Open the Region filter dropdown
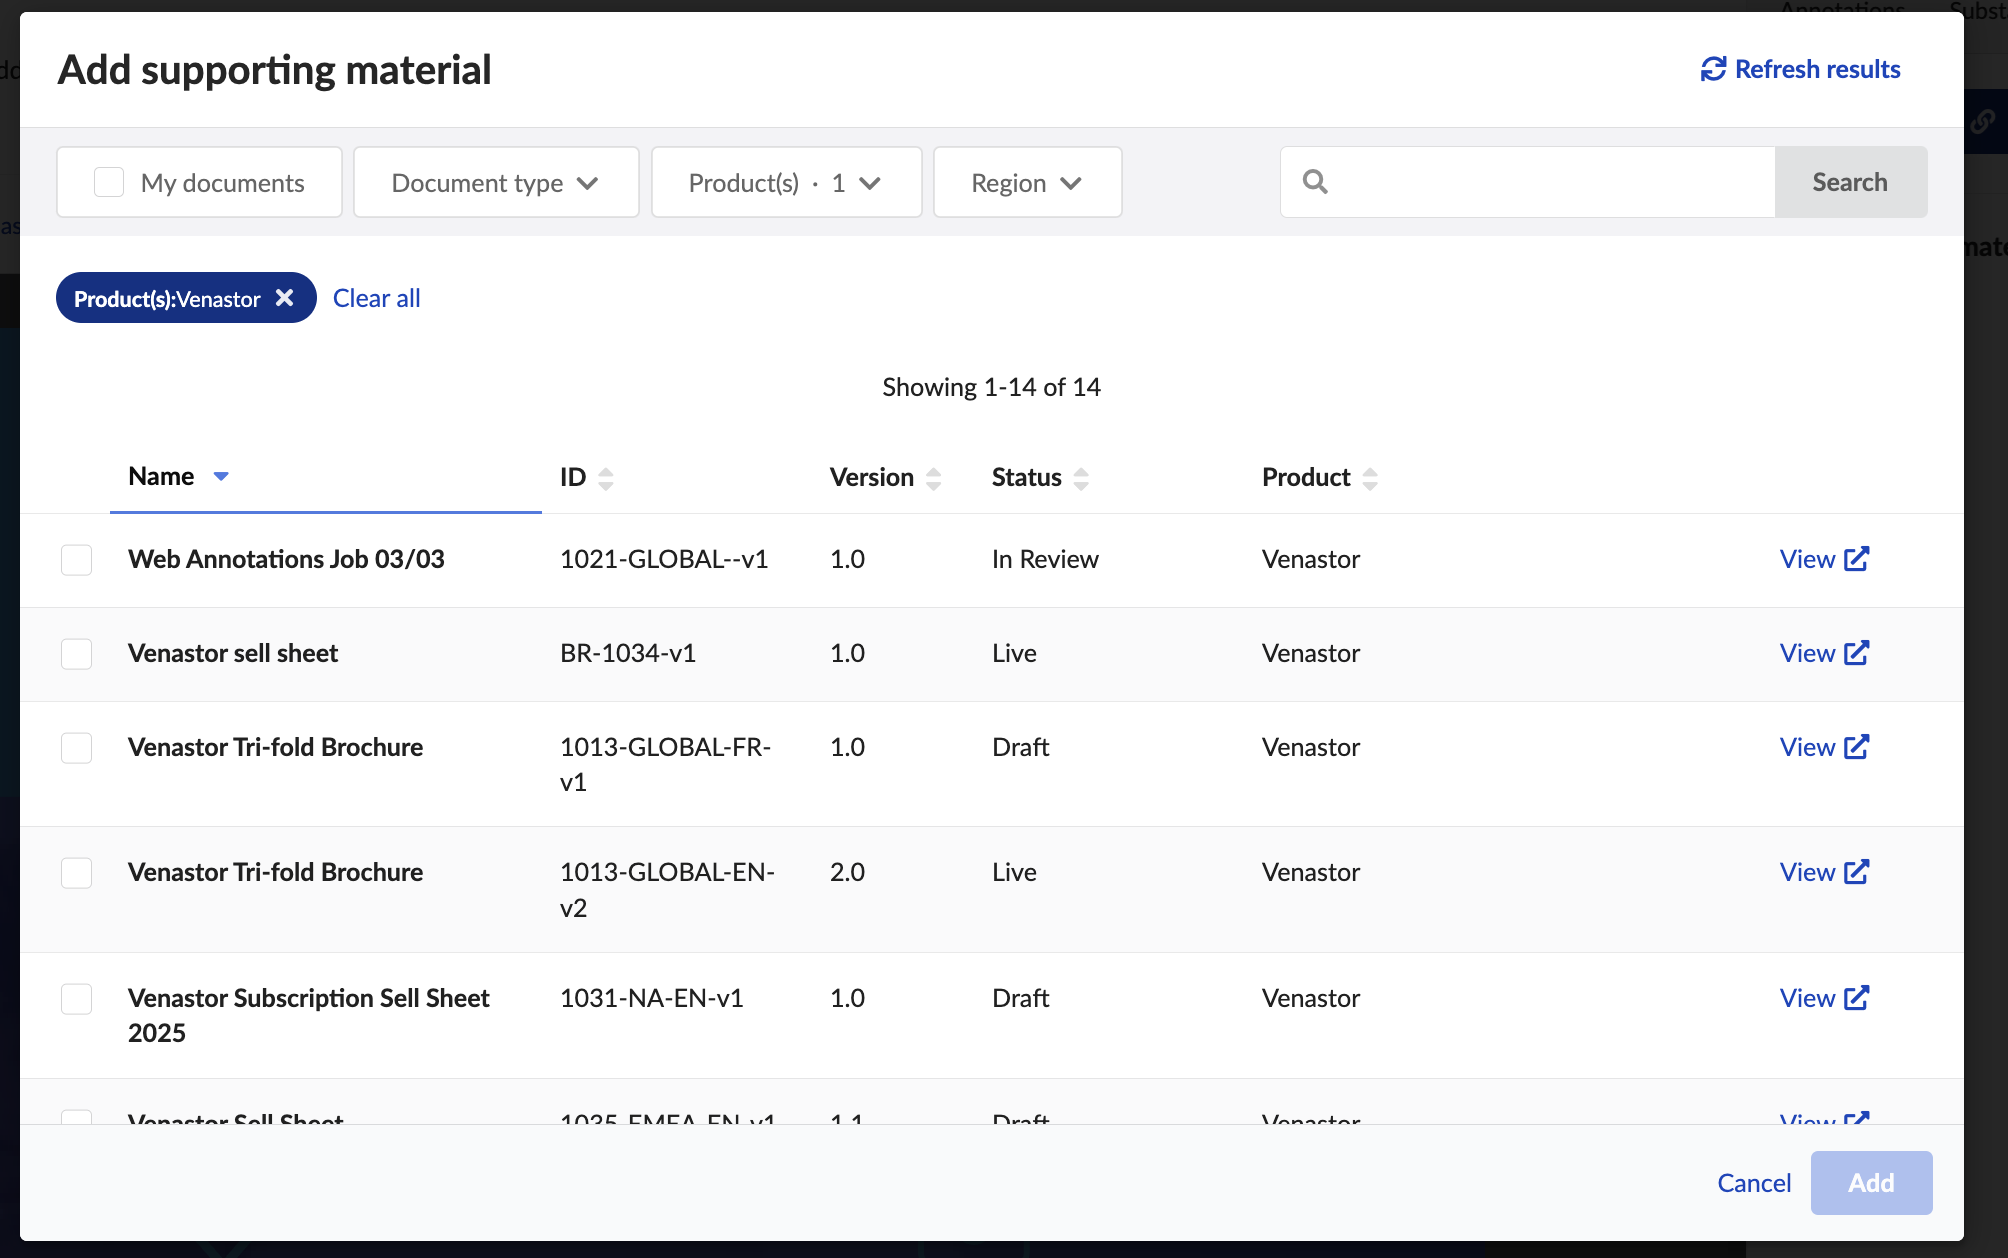The image size is (2008, 1258). pos(1027,182)
